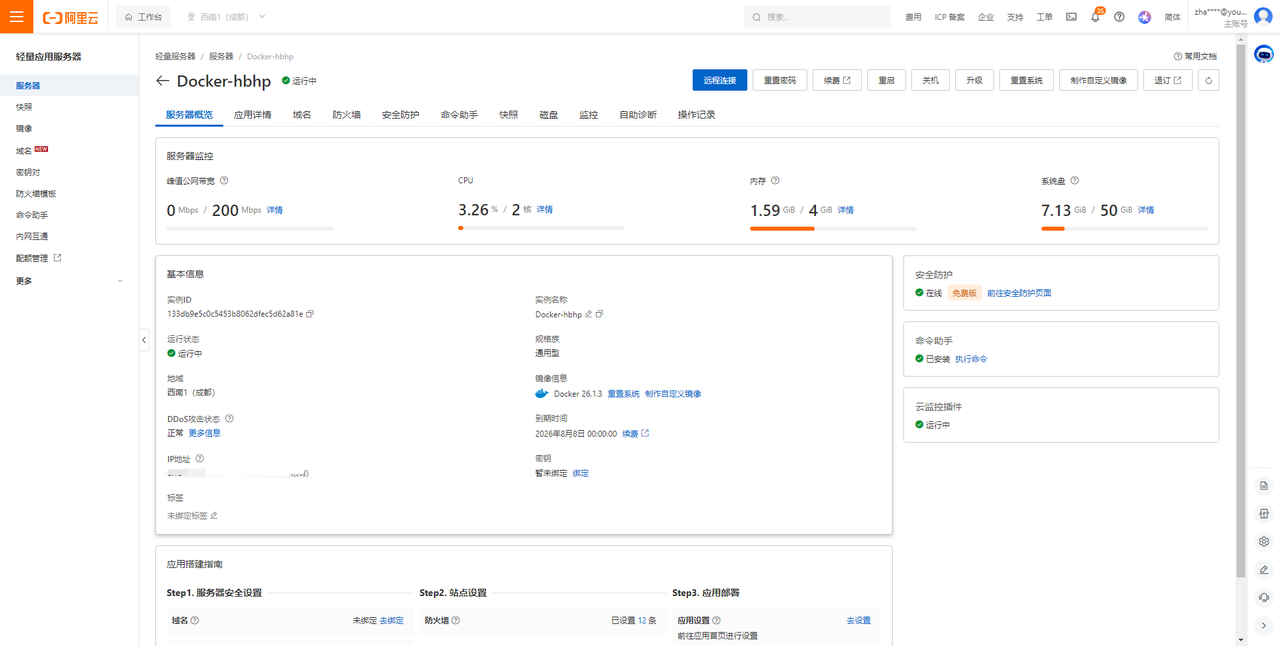Switch to the 监控 tab
The width and height of the screenshot is (1280, 646).
588,115
